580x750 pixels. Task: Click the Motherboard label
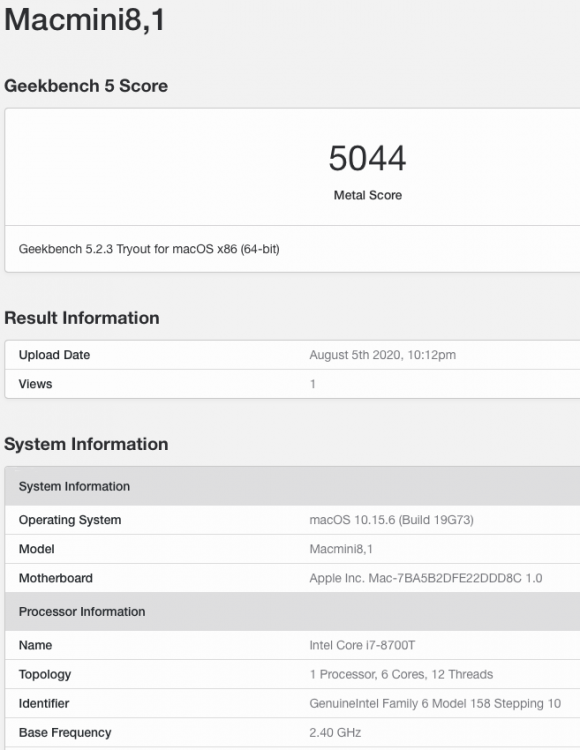click(55, 578)
